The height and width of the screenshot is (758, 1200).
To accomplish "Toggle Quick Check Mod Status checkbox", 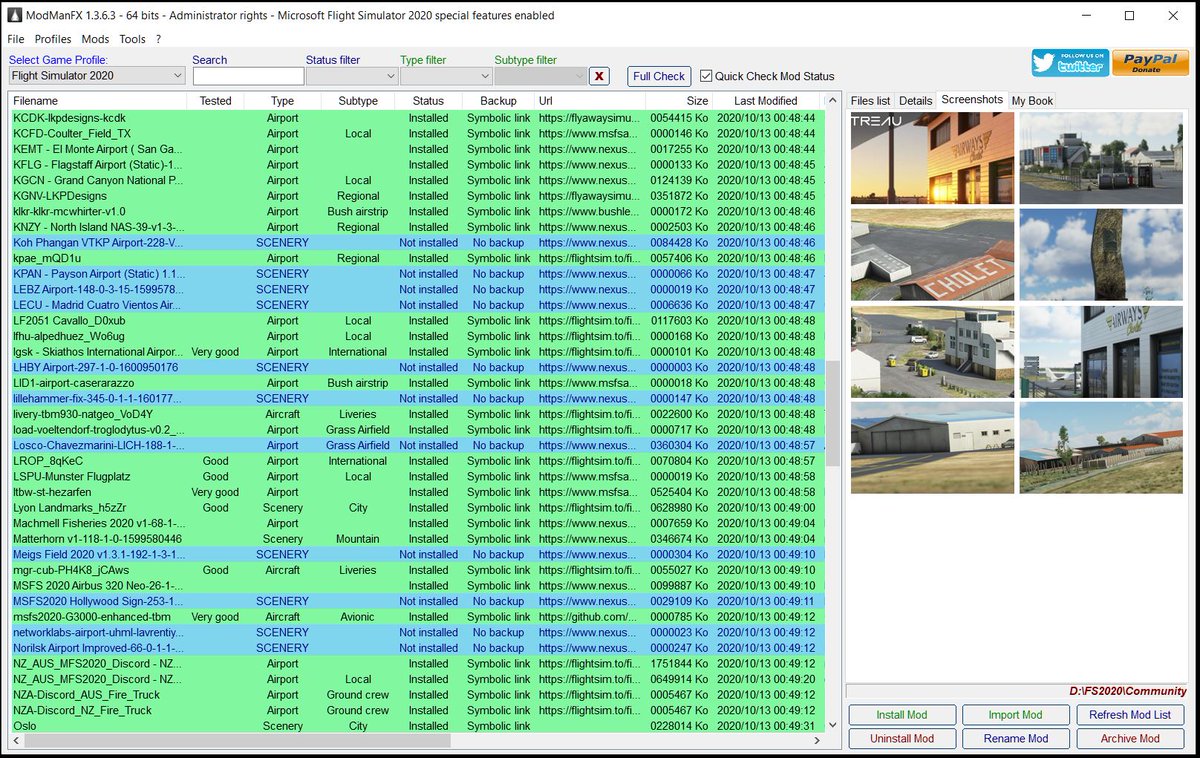I will click(x=706, y=76).
